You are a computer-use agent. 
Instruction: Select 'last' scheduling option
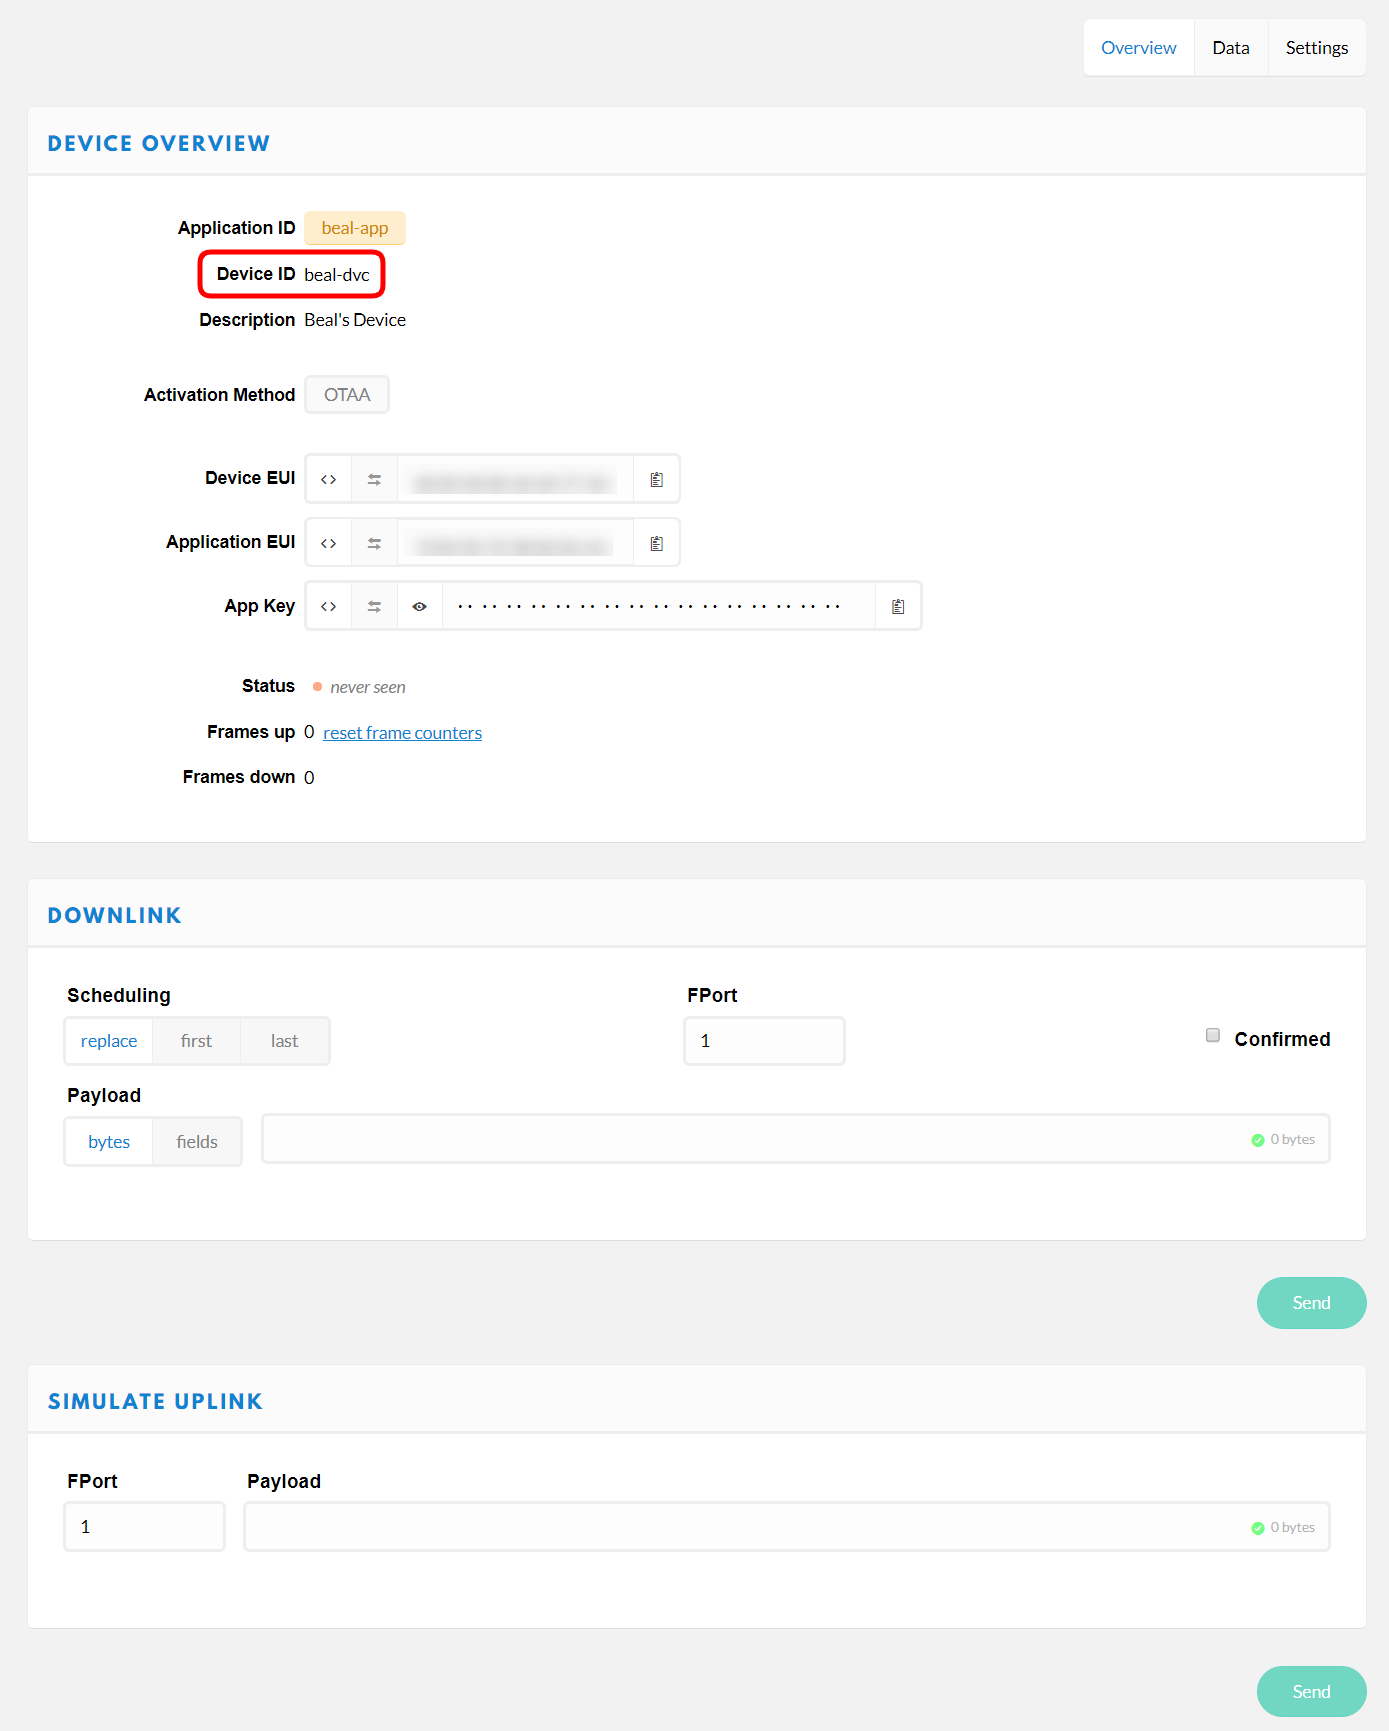pos(285,1042)
